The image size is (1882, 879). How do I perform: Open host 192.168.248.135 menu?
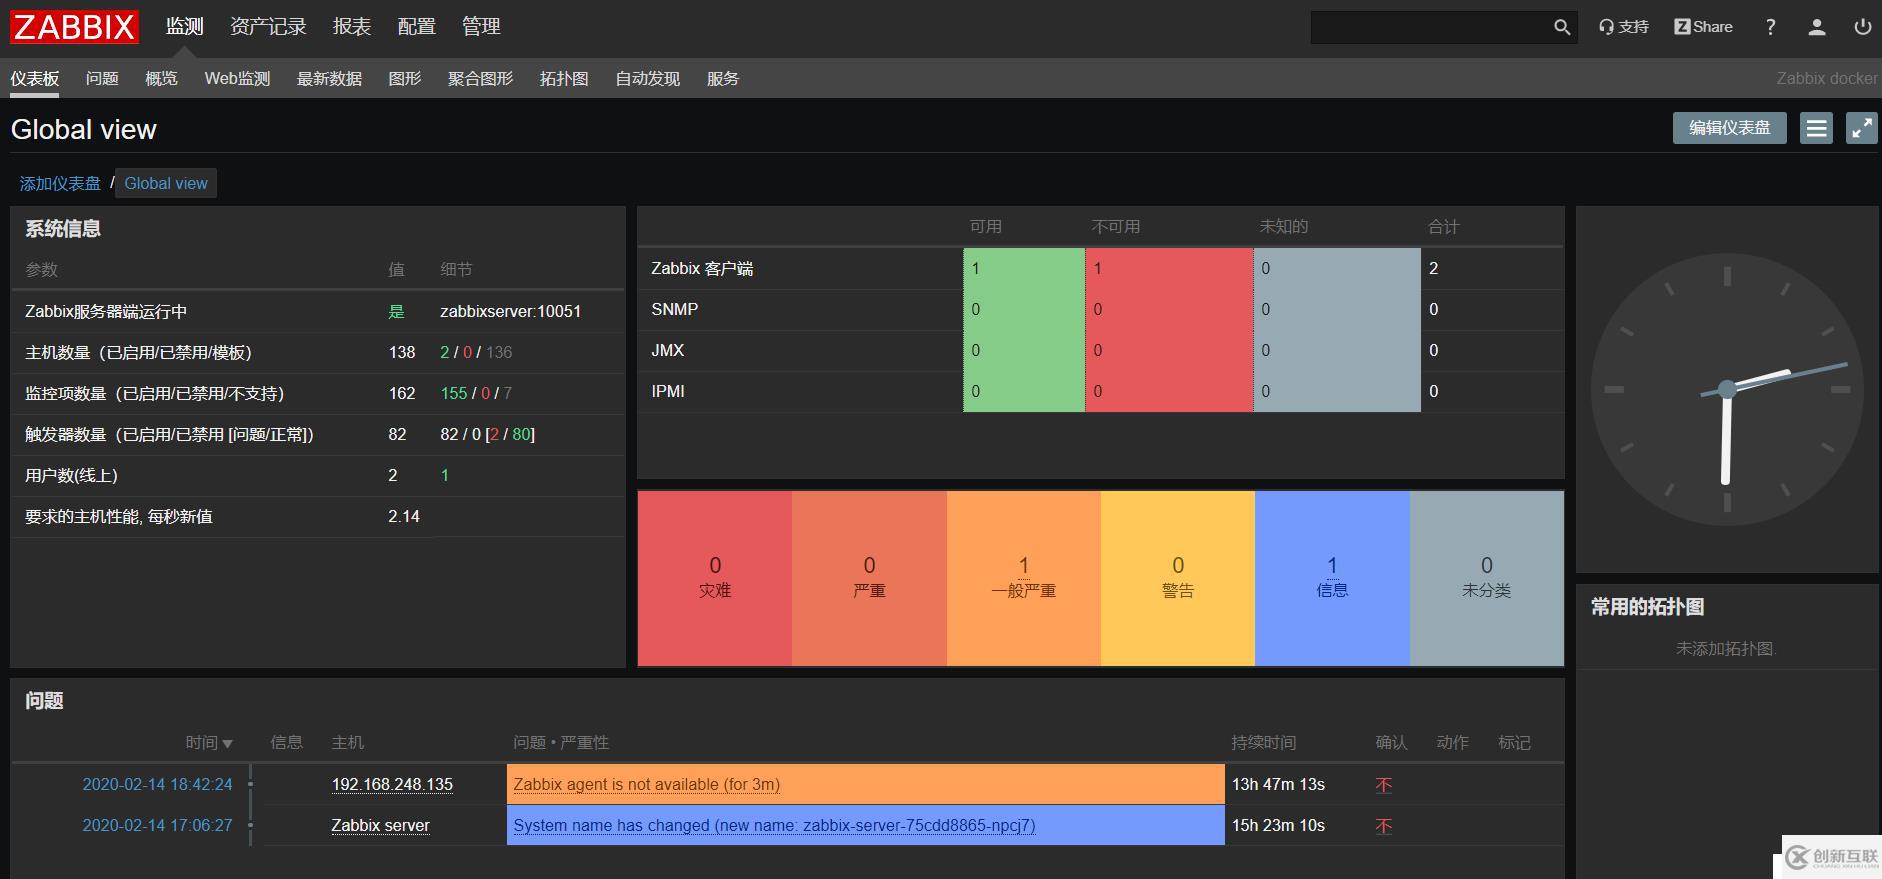point(392,785)
